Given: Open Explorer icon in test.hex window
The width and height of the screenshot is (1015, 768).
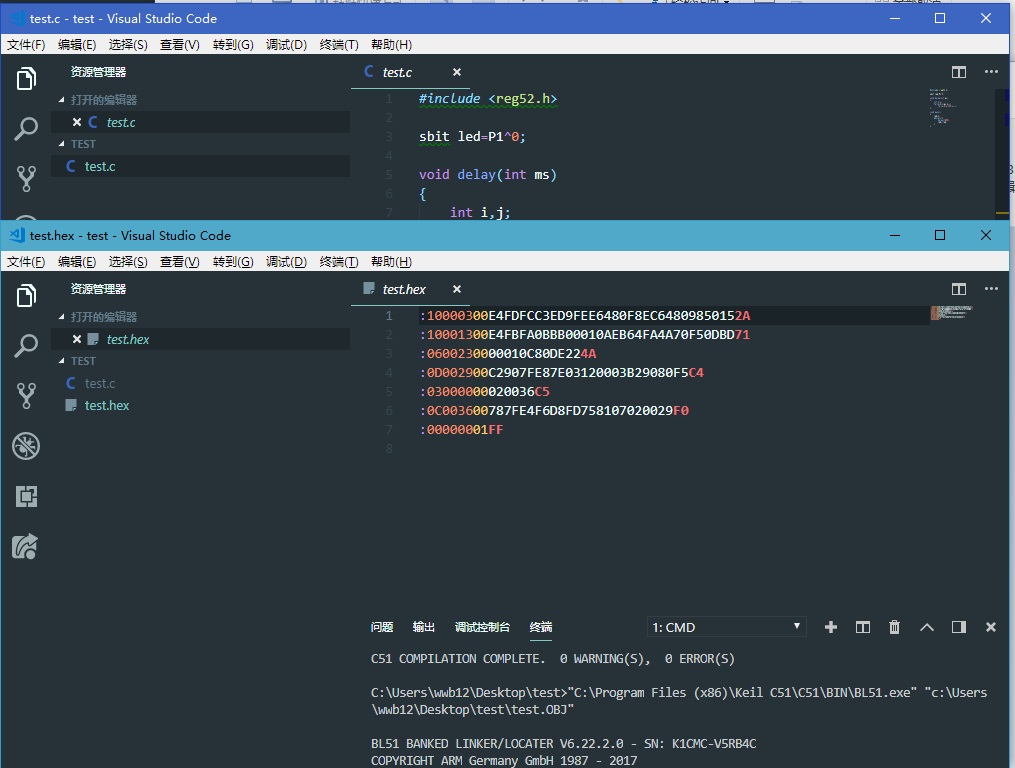Looking at the screenshot, I should pyautogui.click(x=26, y=295).
